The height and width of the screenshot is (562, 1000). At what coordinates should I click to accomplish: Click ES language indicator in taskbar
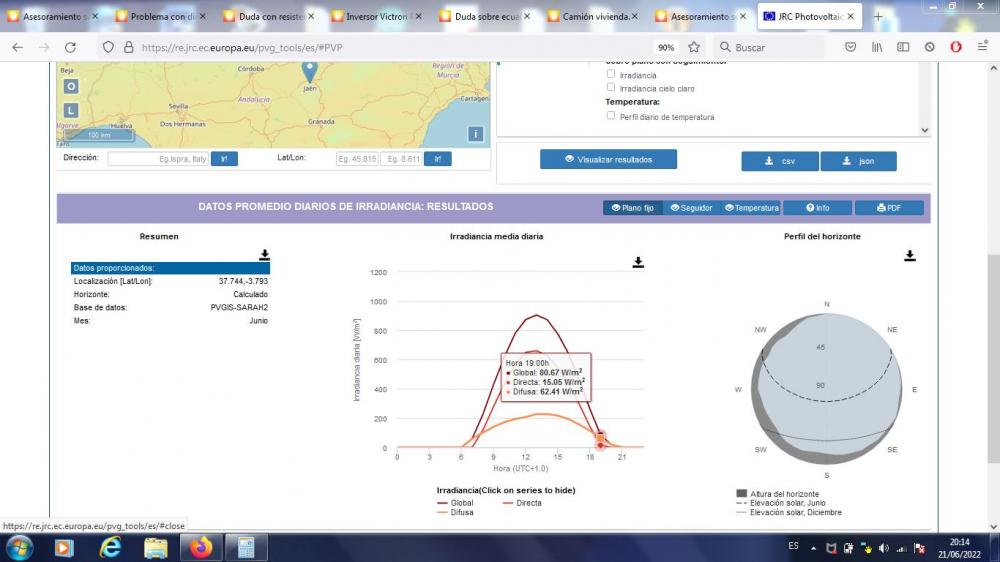793,546
